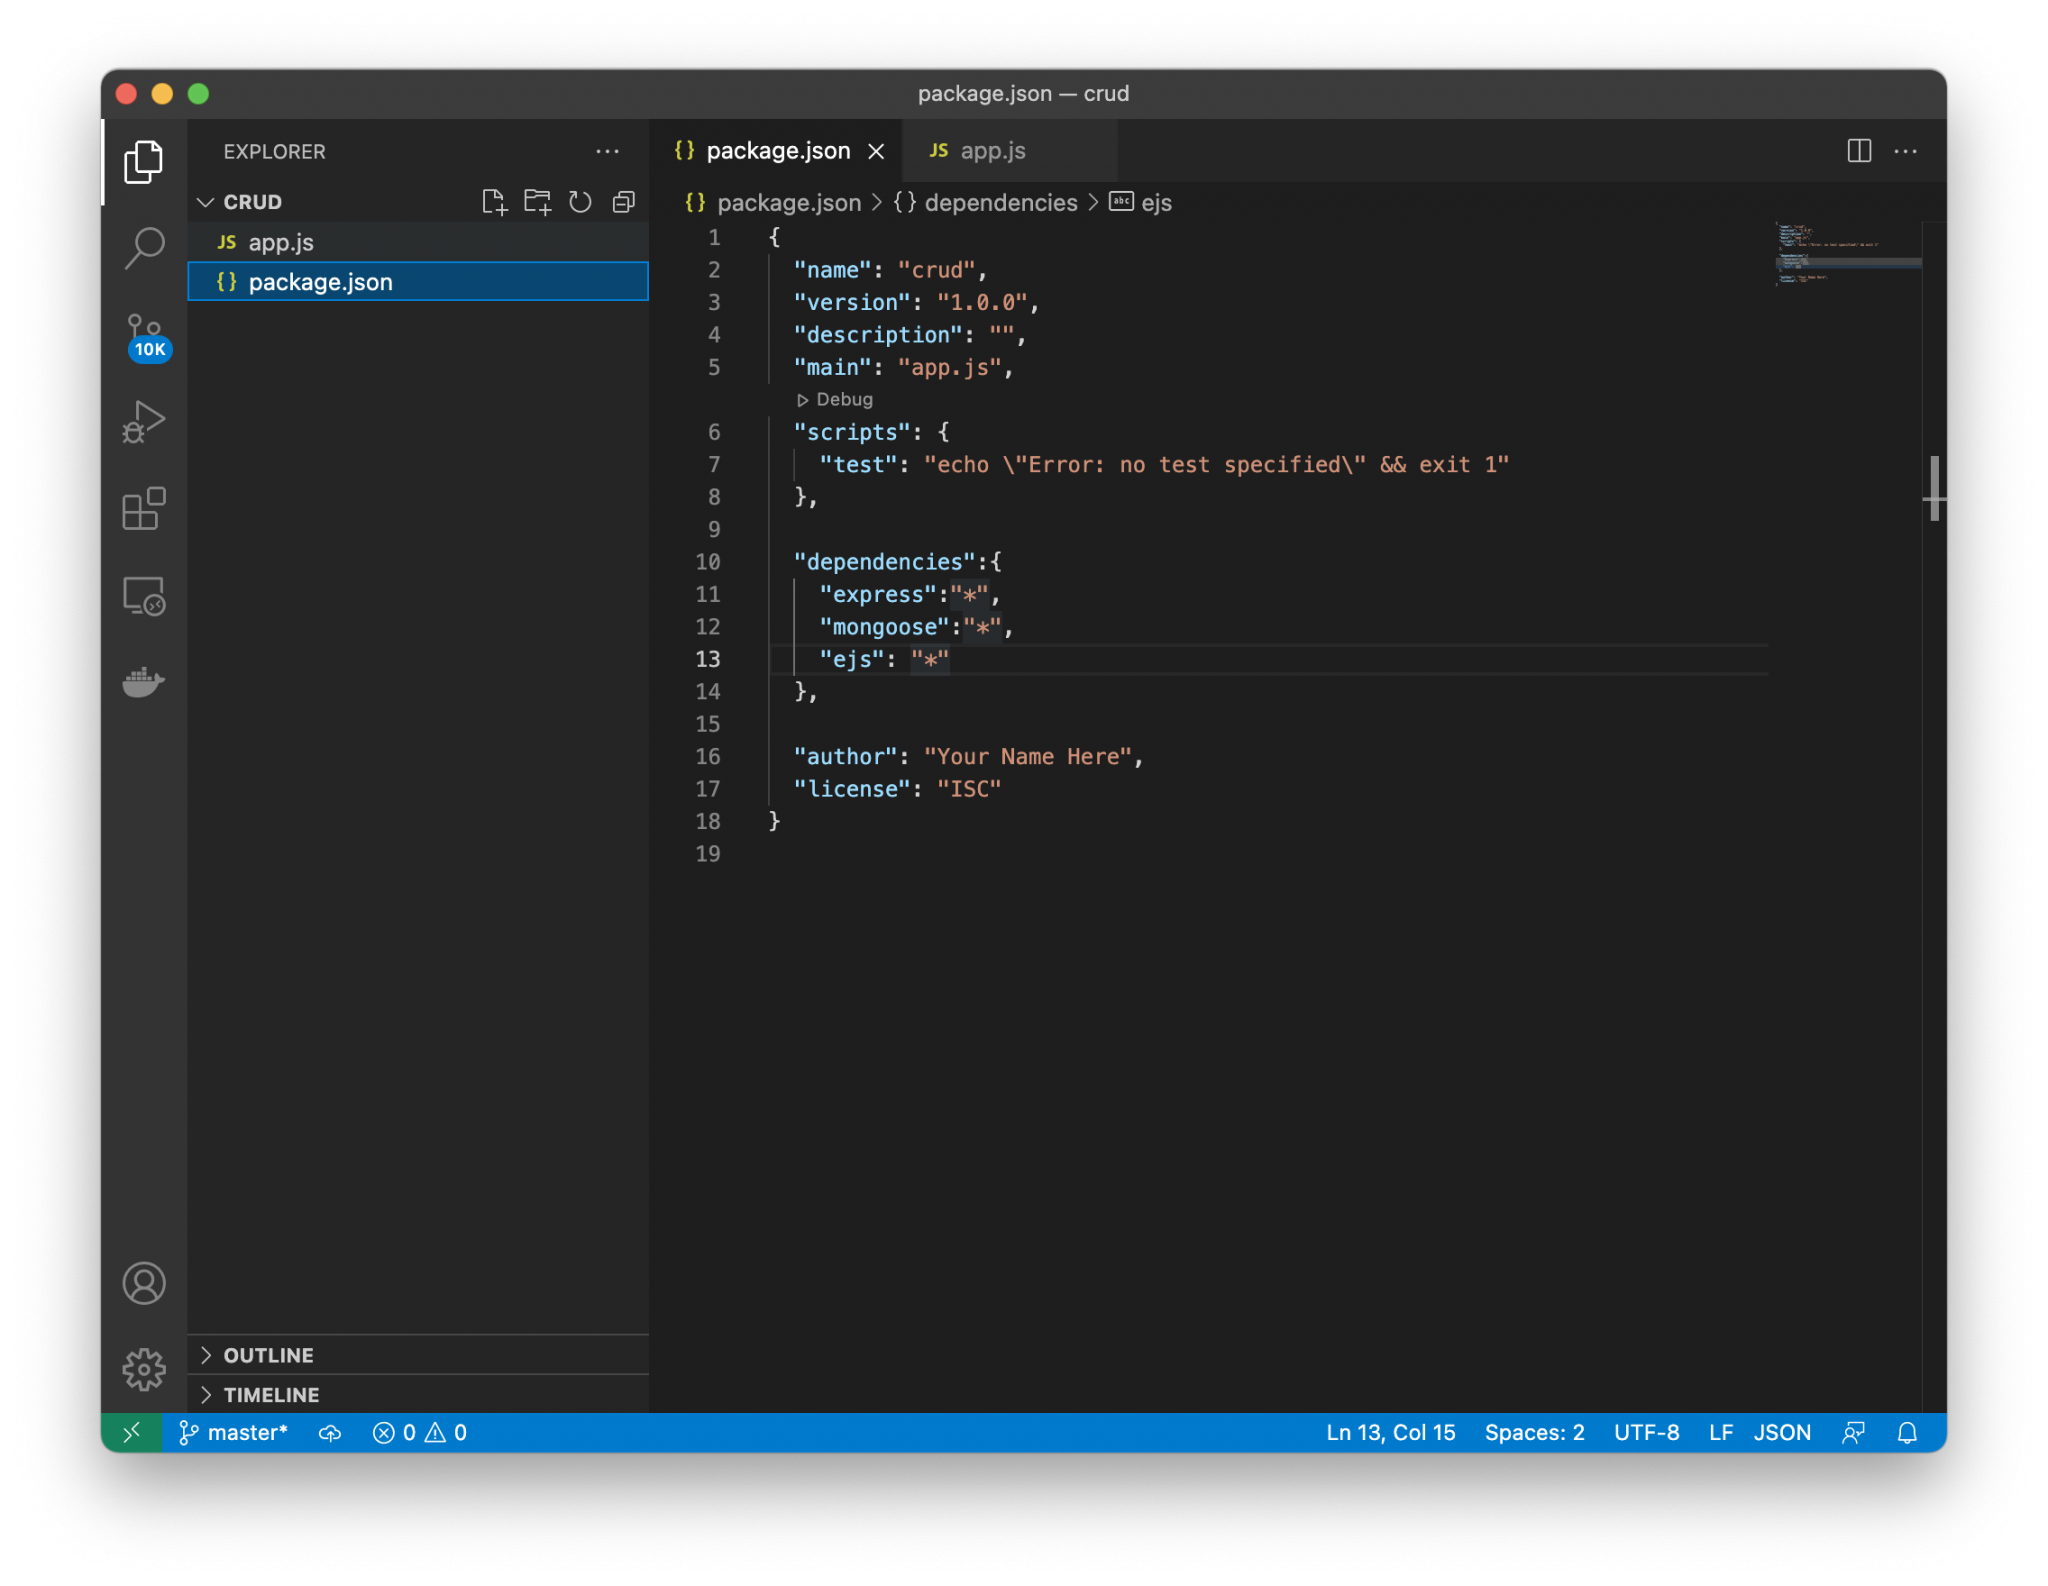Change UTF-8 file encoding
2048x1586 pixels.
[x=1645, y=1432]
